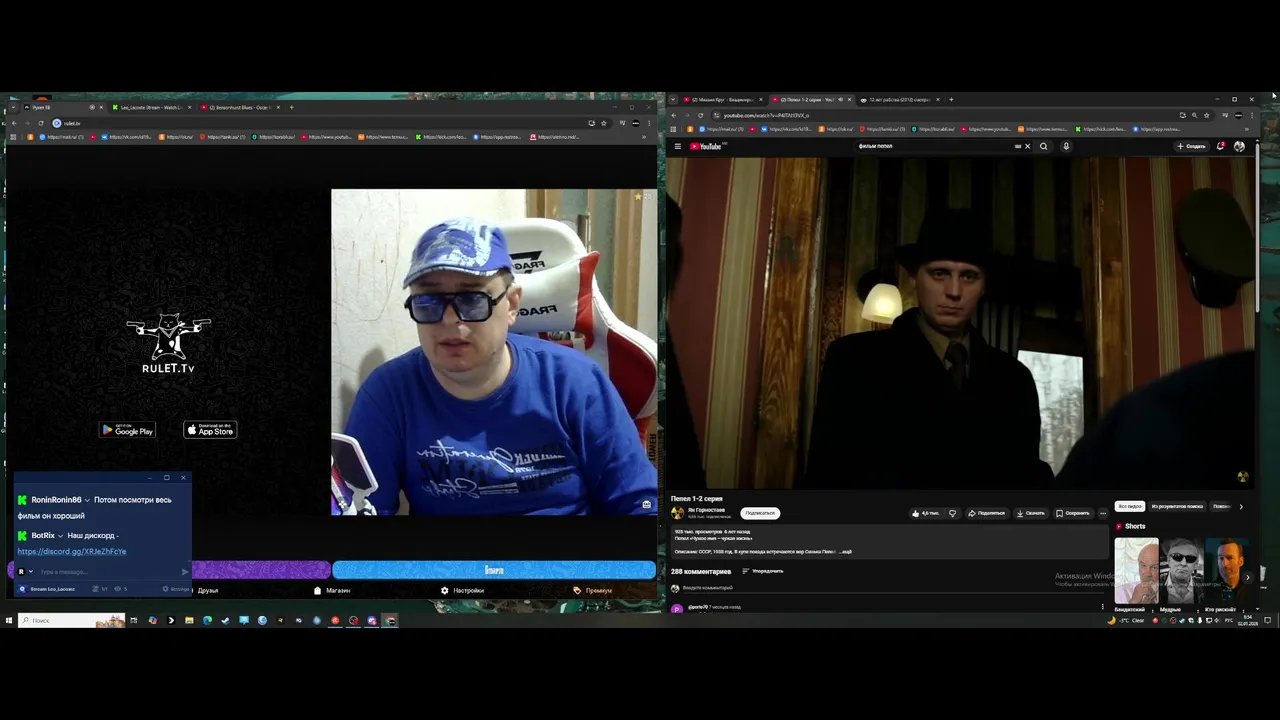Click the Windows taskbar search box
This screenshot has height=720, width=1280.
[72, 620]
